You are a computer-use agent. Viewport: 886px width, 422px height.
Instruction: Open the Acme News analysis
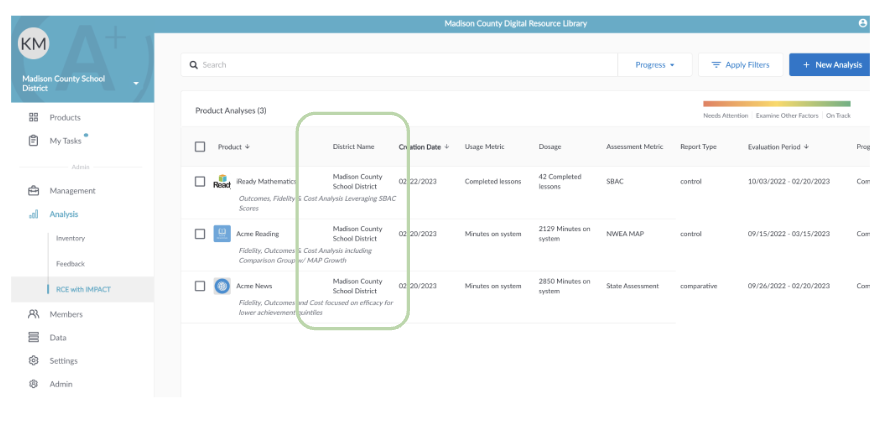[x=254, y=286]
